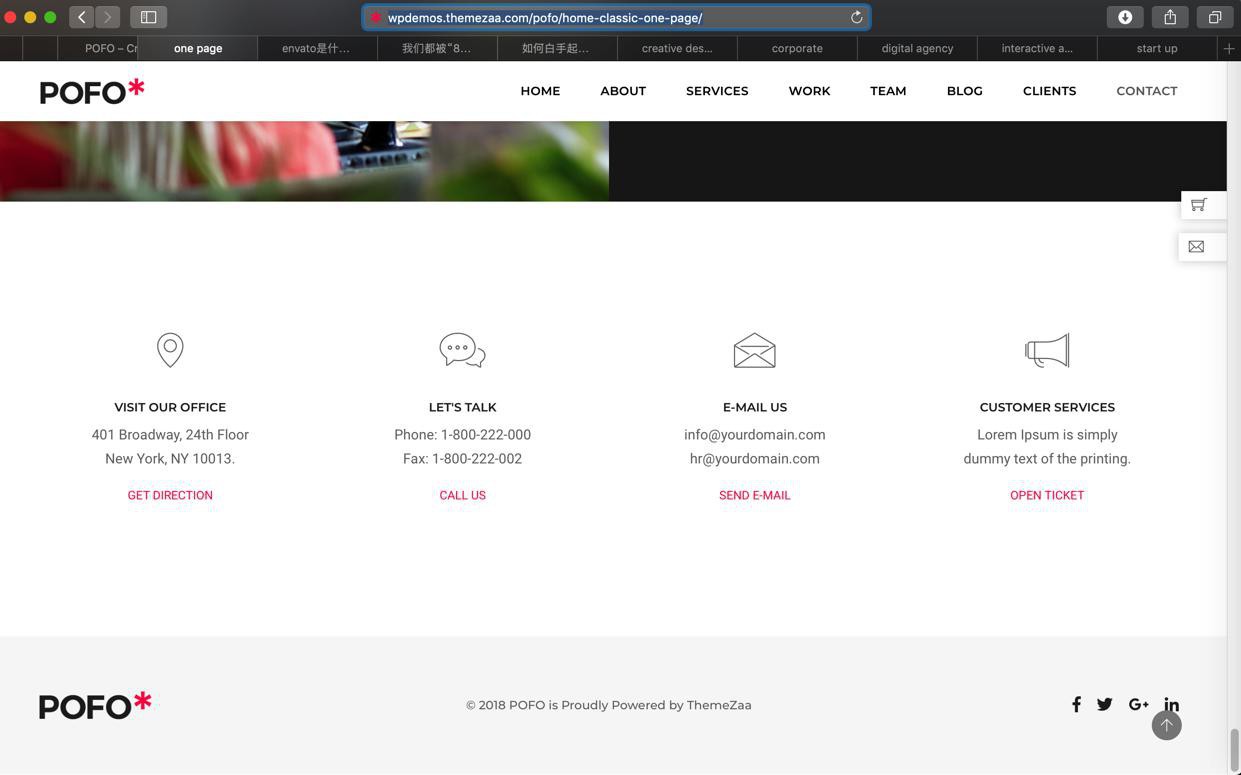Viewport: 1241px width, 775px height.
Task: Go to CONTACT nav item
Action: pyautogui.click(x=1147, y=91)
